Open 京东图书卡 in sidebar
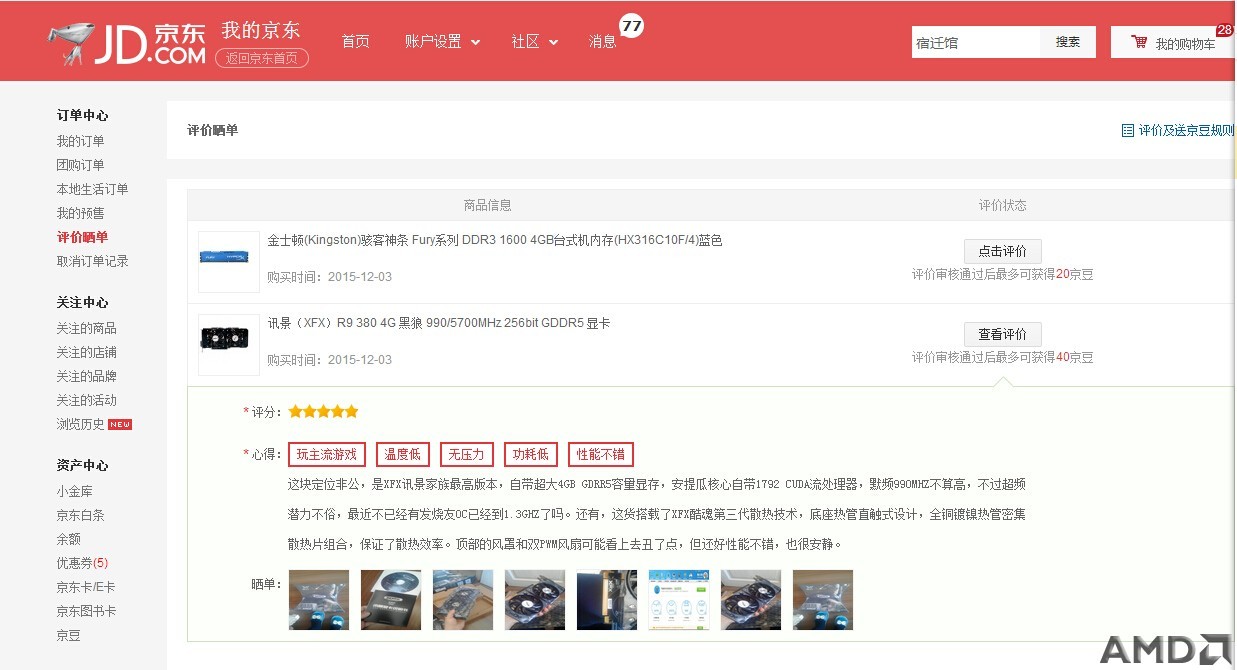Image resolution: width=1237 pixels, height=670 pixels. coord(86,611)
